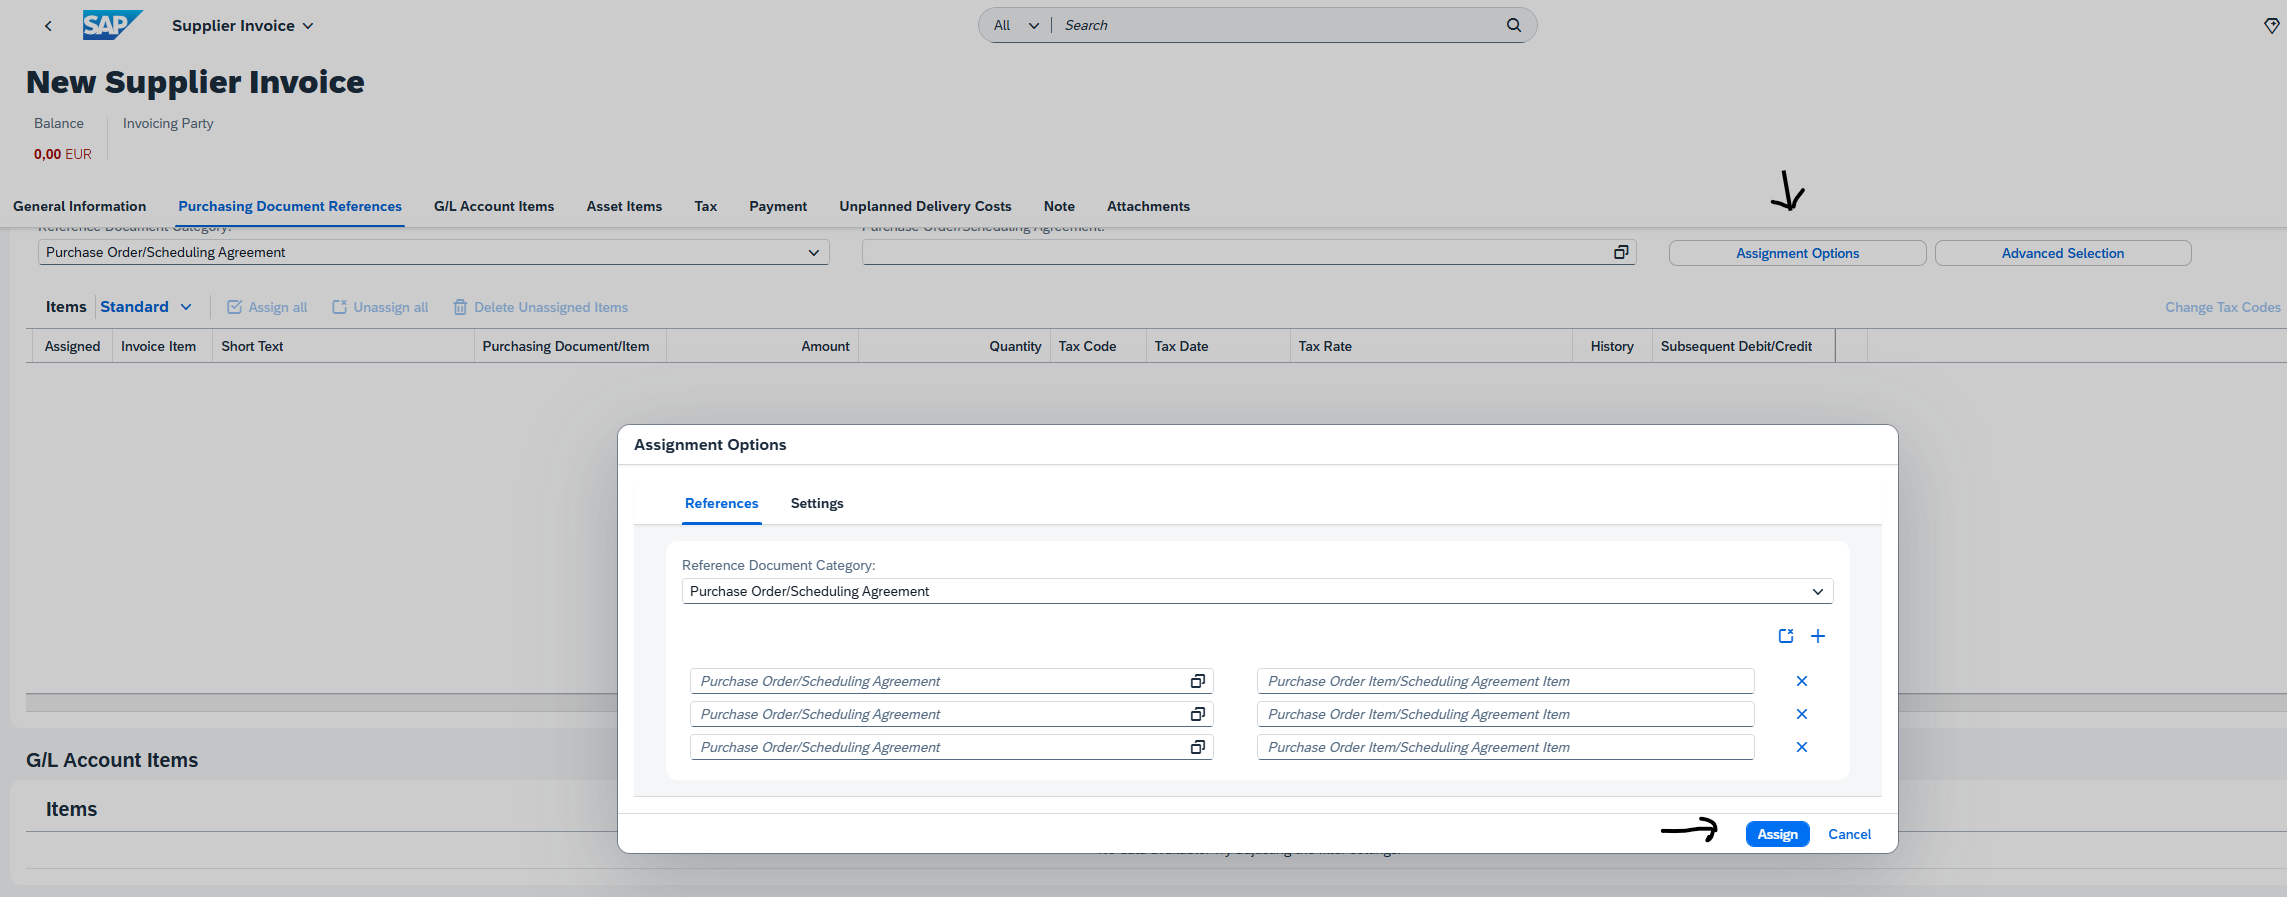Select the Note tab
2287x897 pixels.
[1059, 206]
